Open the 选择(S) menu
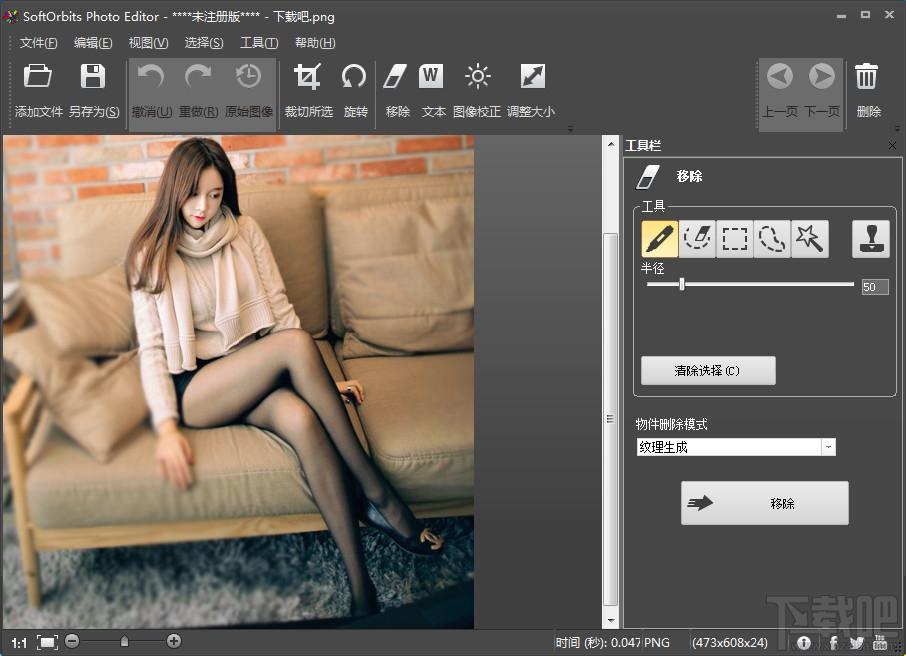The width and height of the screenshot is (906, 656). point(204,43)
